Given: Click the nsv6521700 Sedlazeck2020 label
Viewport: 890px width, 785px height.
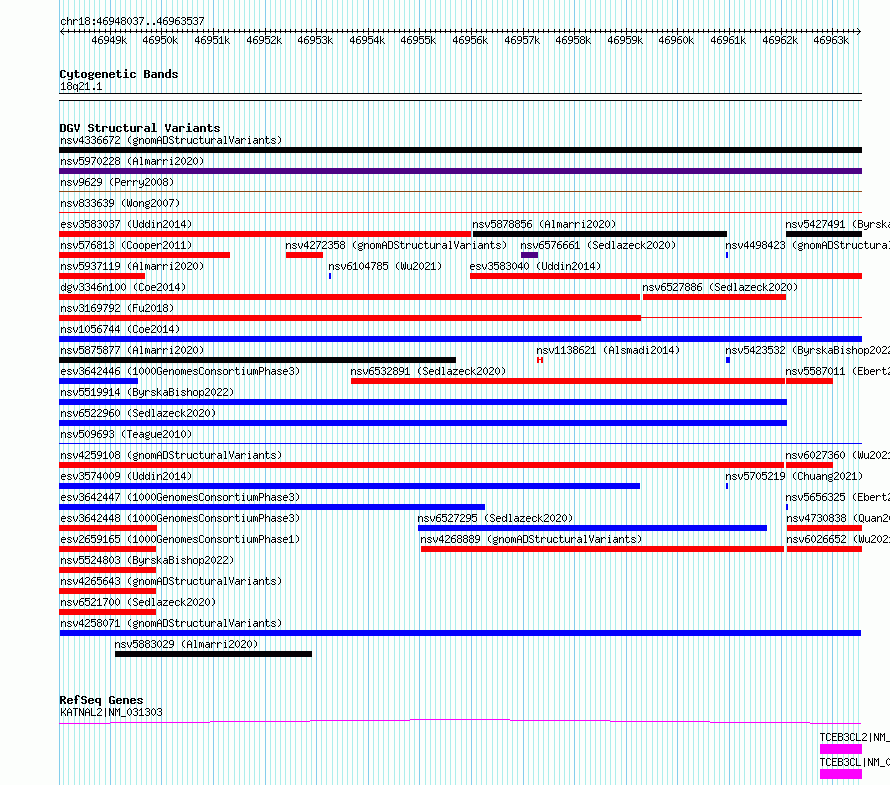Looking at the screenshot, I should tap(138, 602).
